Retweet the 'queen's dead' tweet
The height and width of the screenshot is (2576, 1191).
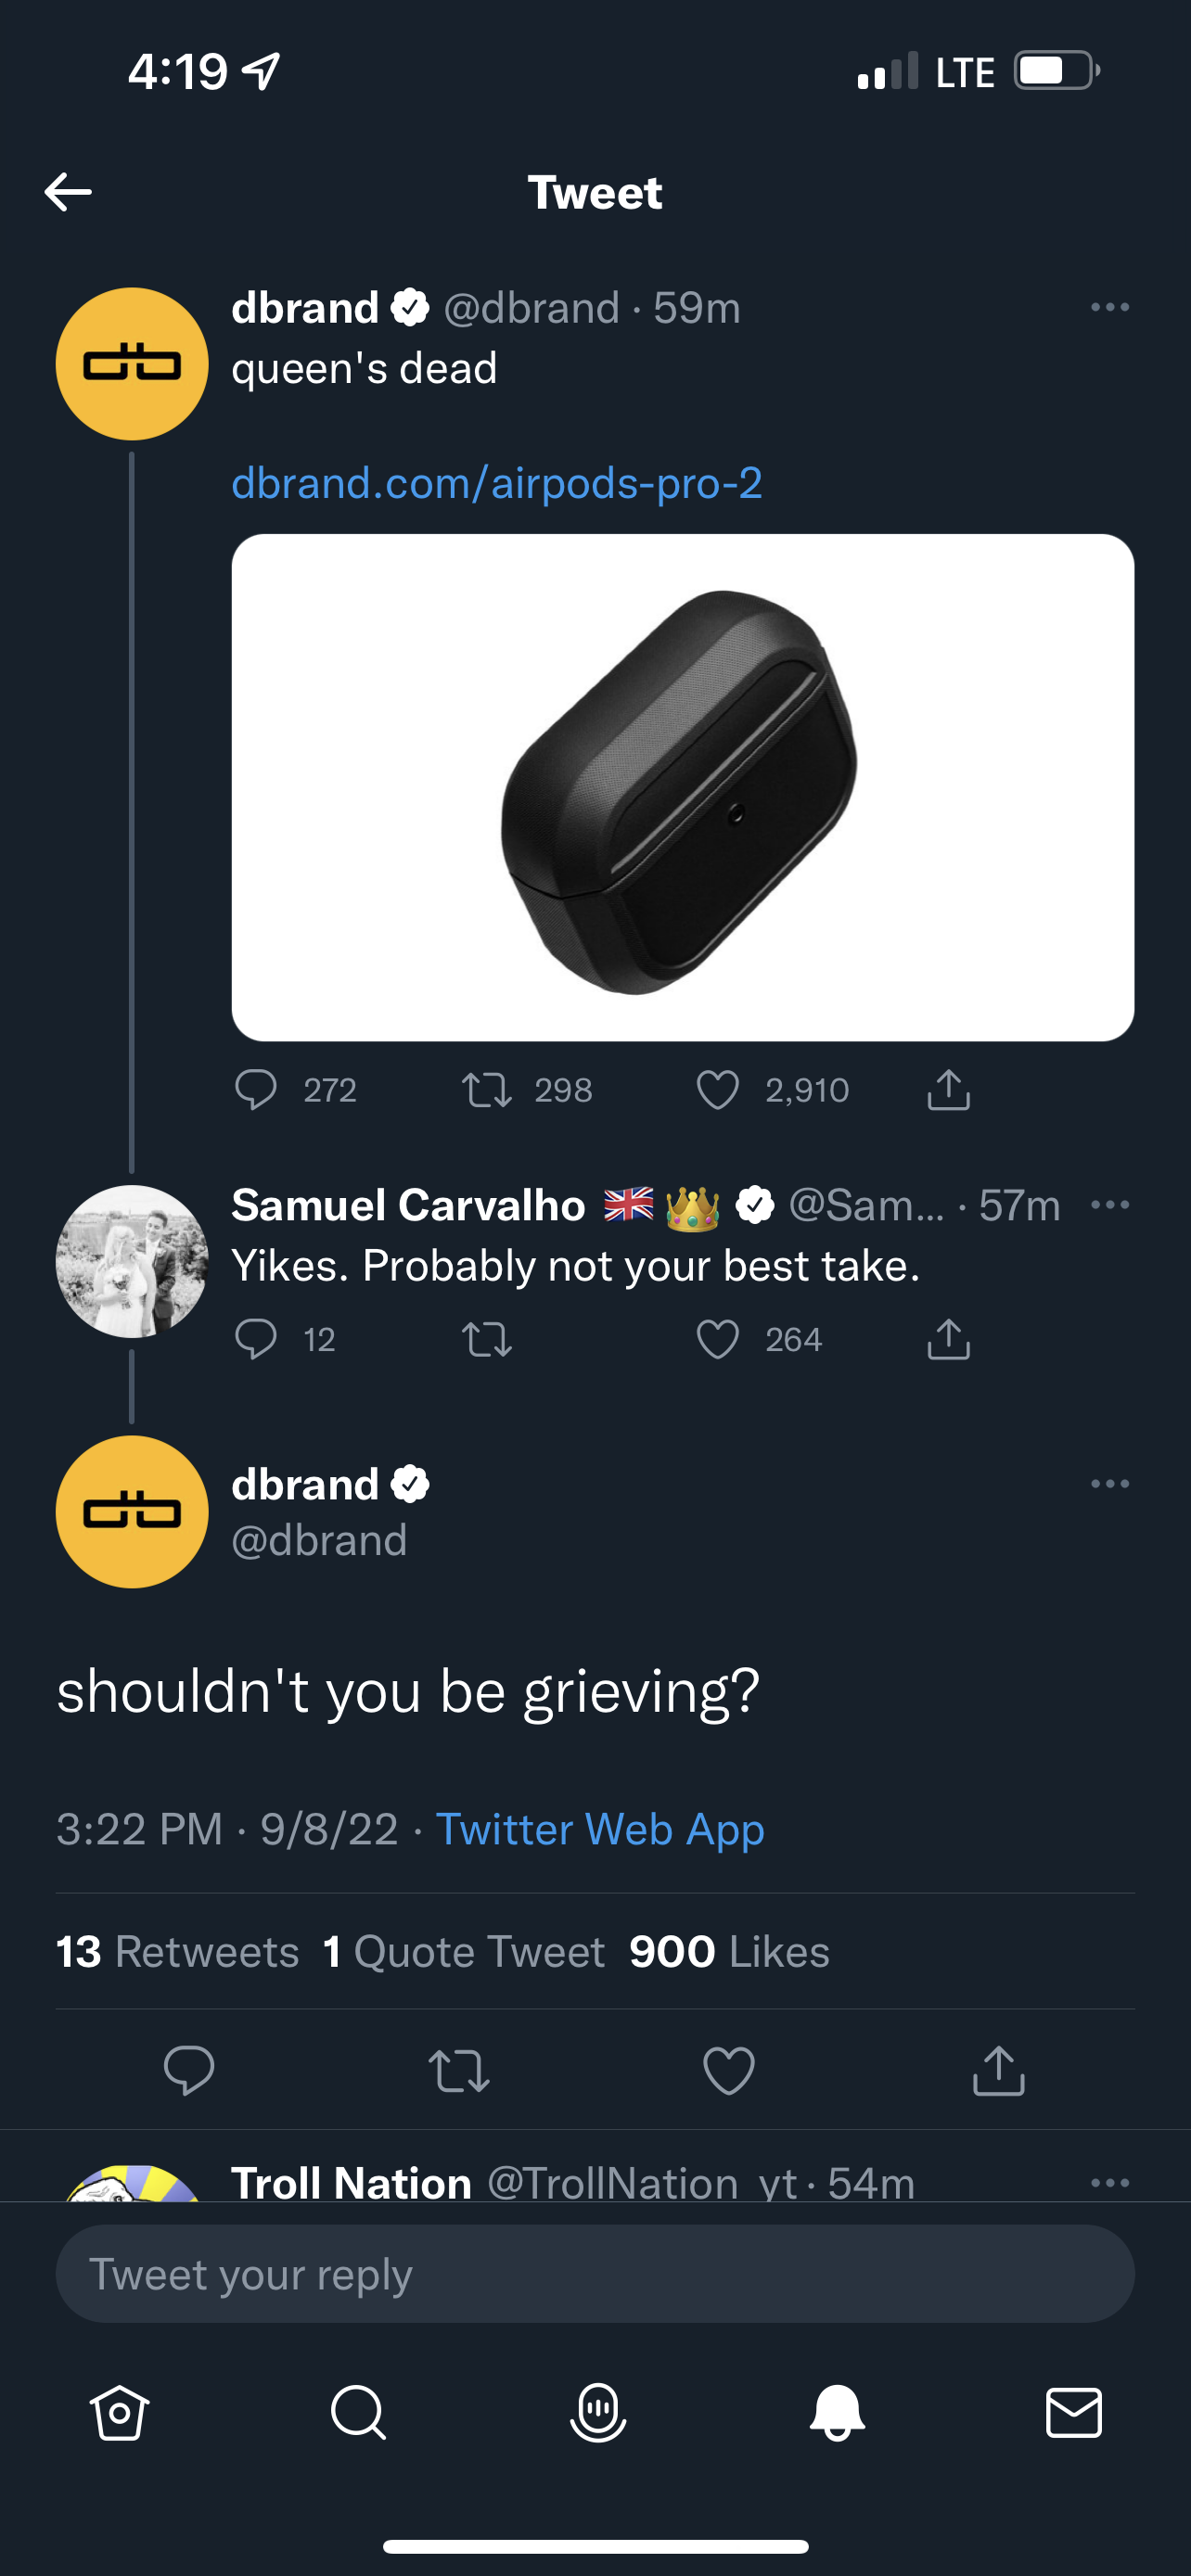pos(487,1090)
